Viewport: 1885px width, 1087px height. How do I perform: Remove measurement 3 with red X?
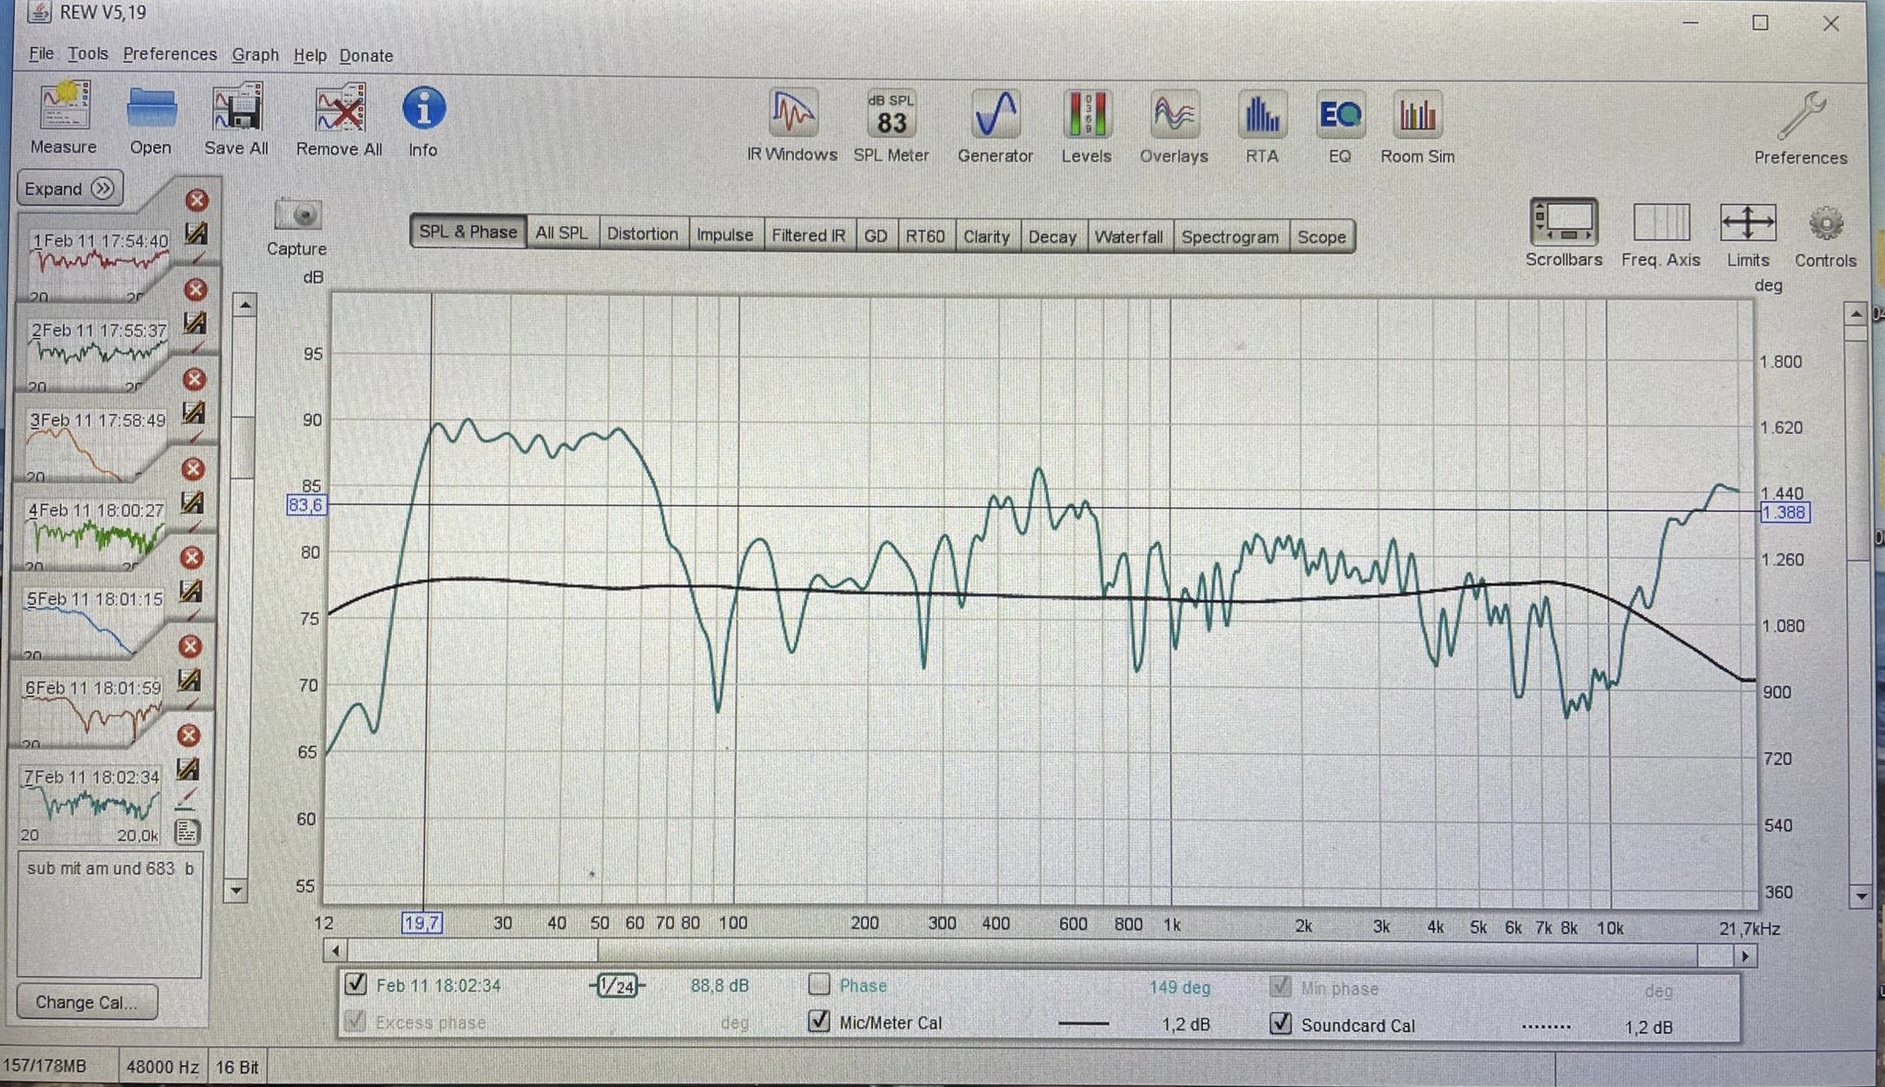tap(195, 380)
